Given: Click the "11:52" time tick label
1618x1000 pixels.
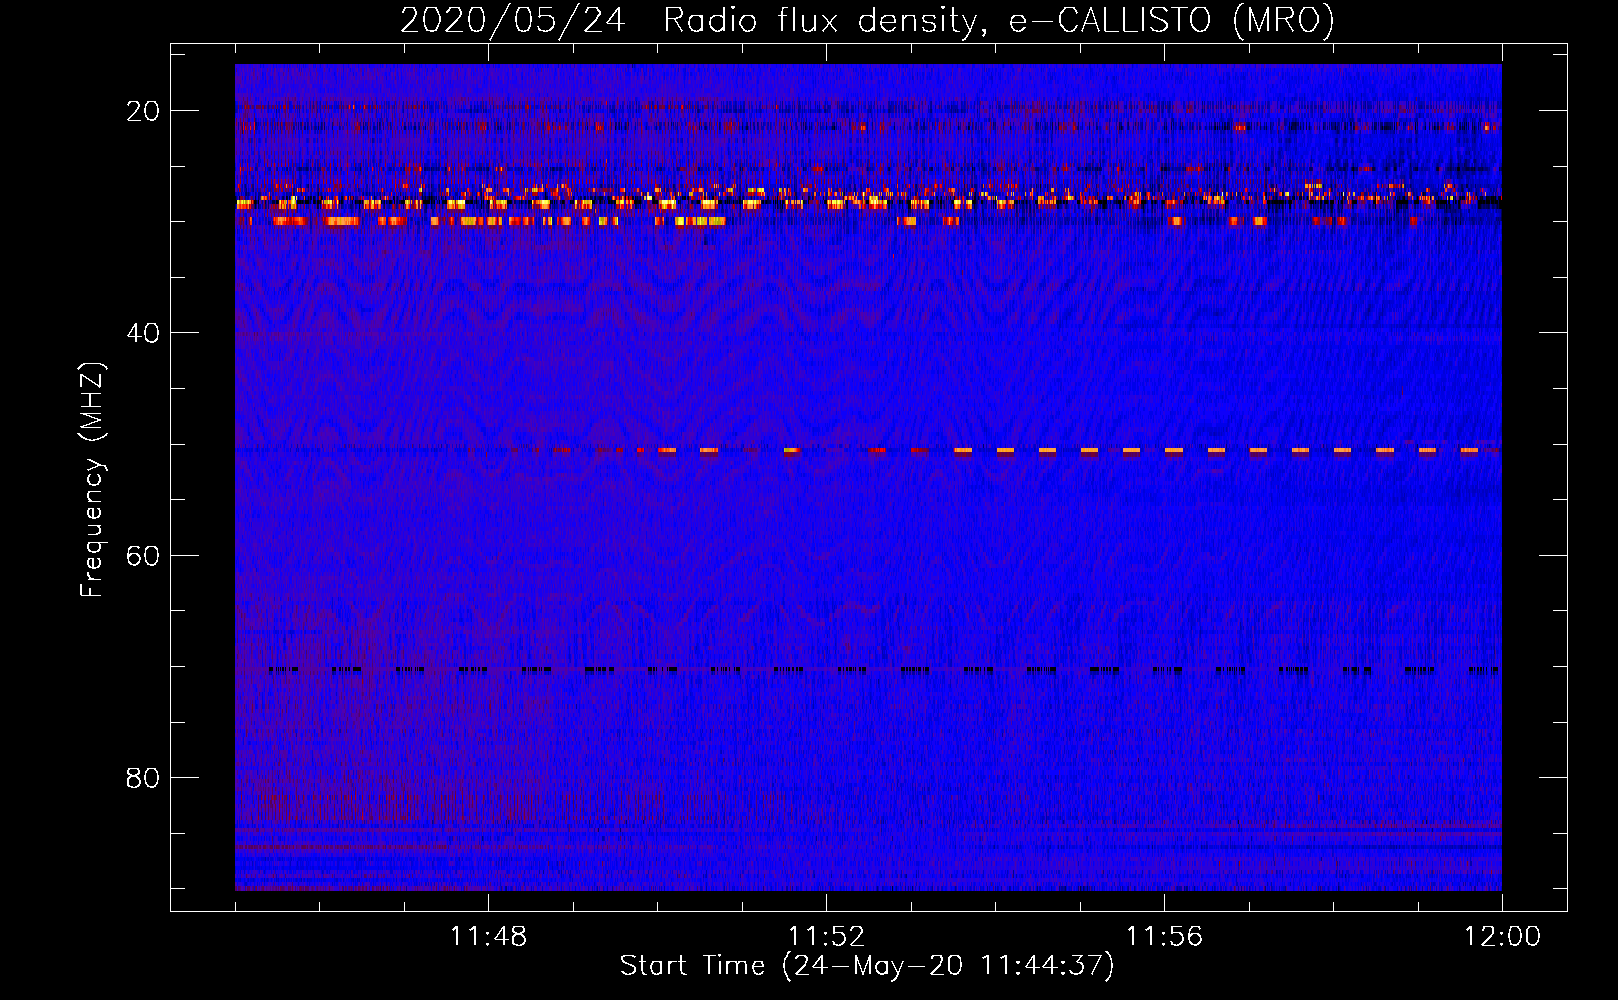Looking at the screenshot, I should (826, 937).
